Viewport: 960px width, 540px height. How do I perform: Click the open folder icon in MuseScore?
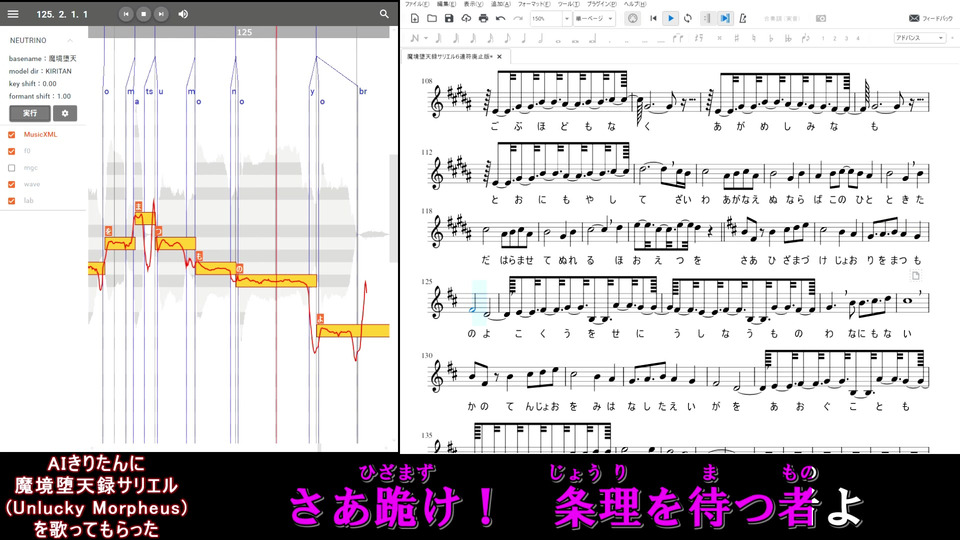click(432, 18)
